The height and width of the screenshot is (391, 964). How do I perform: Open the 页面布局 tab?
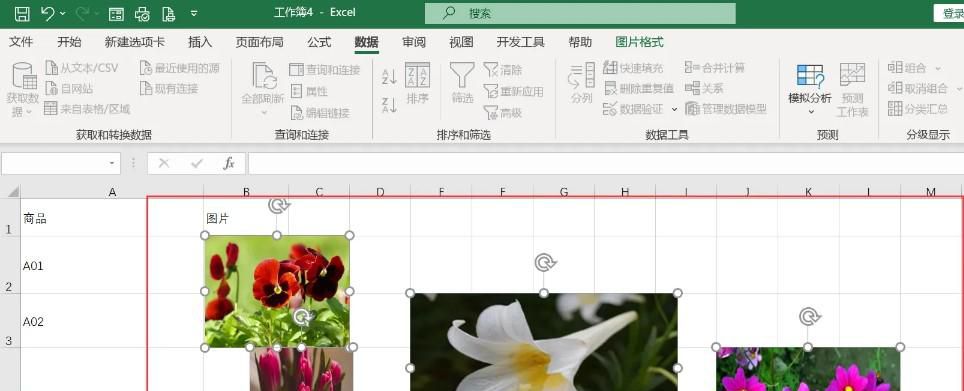click(259, 42)
